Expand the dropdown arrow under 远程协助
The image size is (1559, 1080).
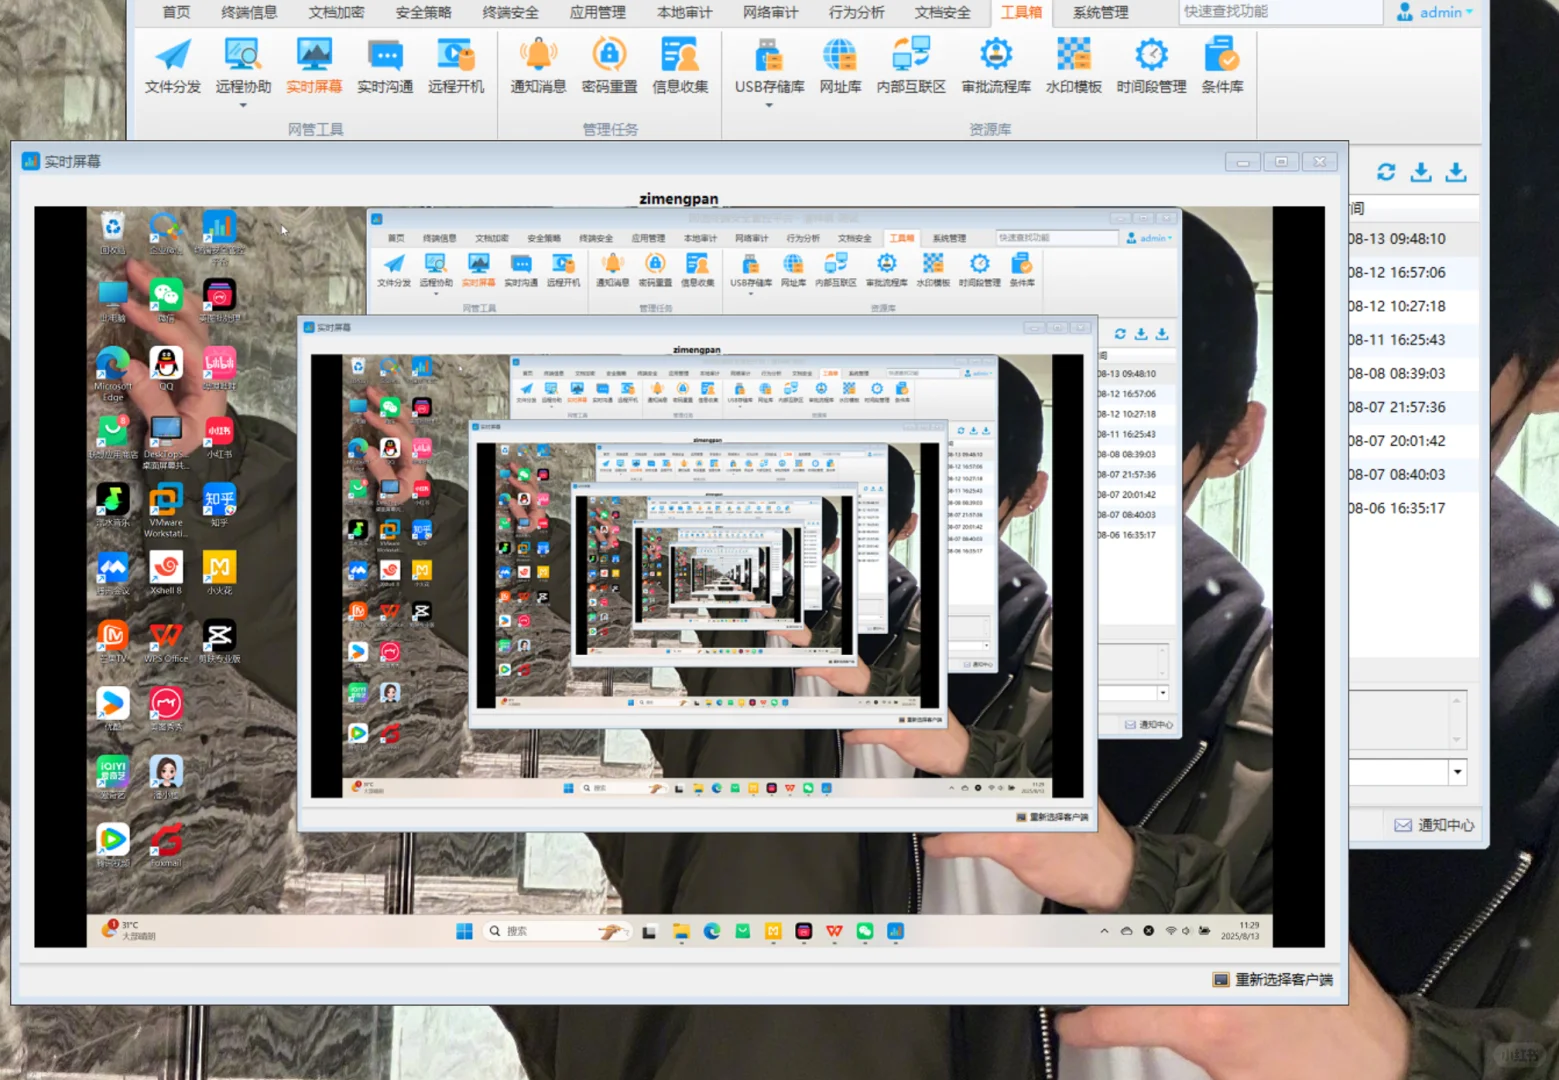(243, 105)
